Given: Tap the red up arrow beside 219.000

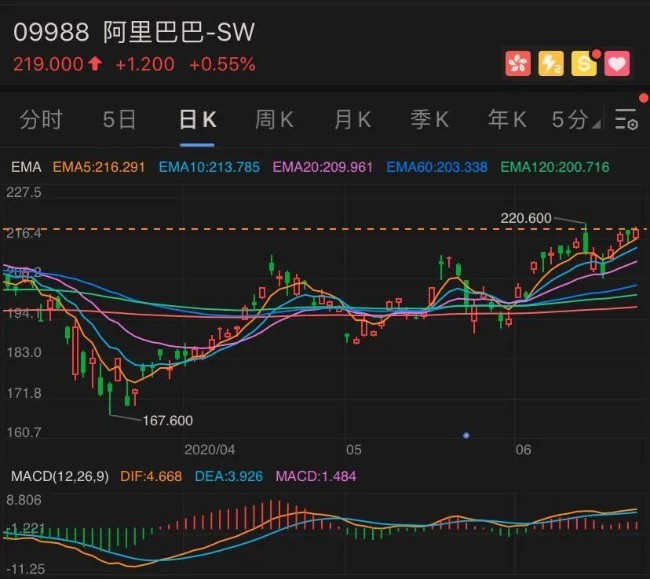Looking at the screenshot, I should pyautogui.click(x=95, y=64).
